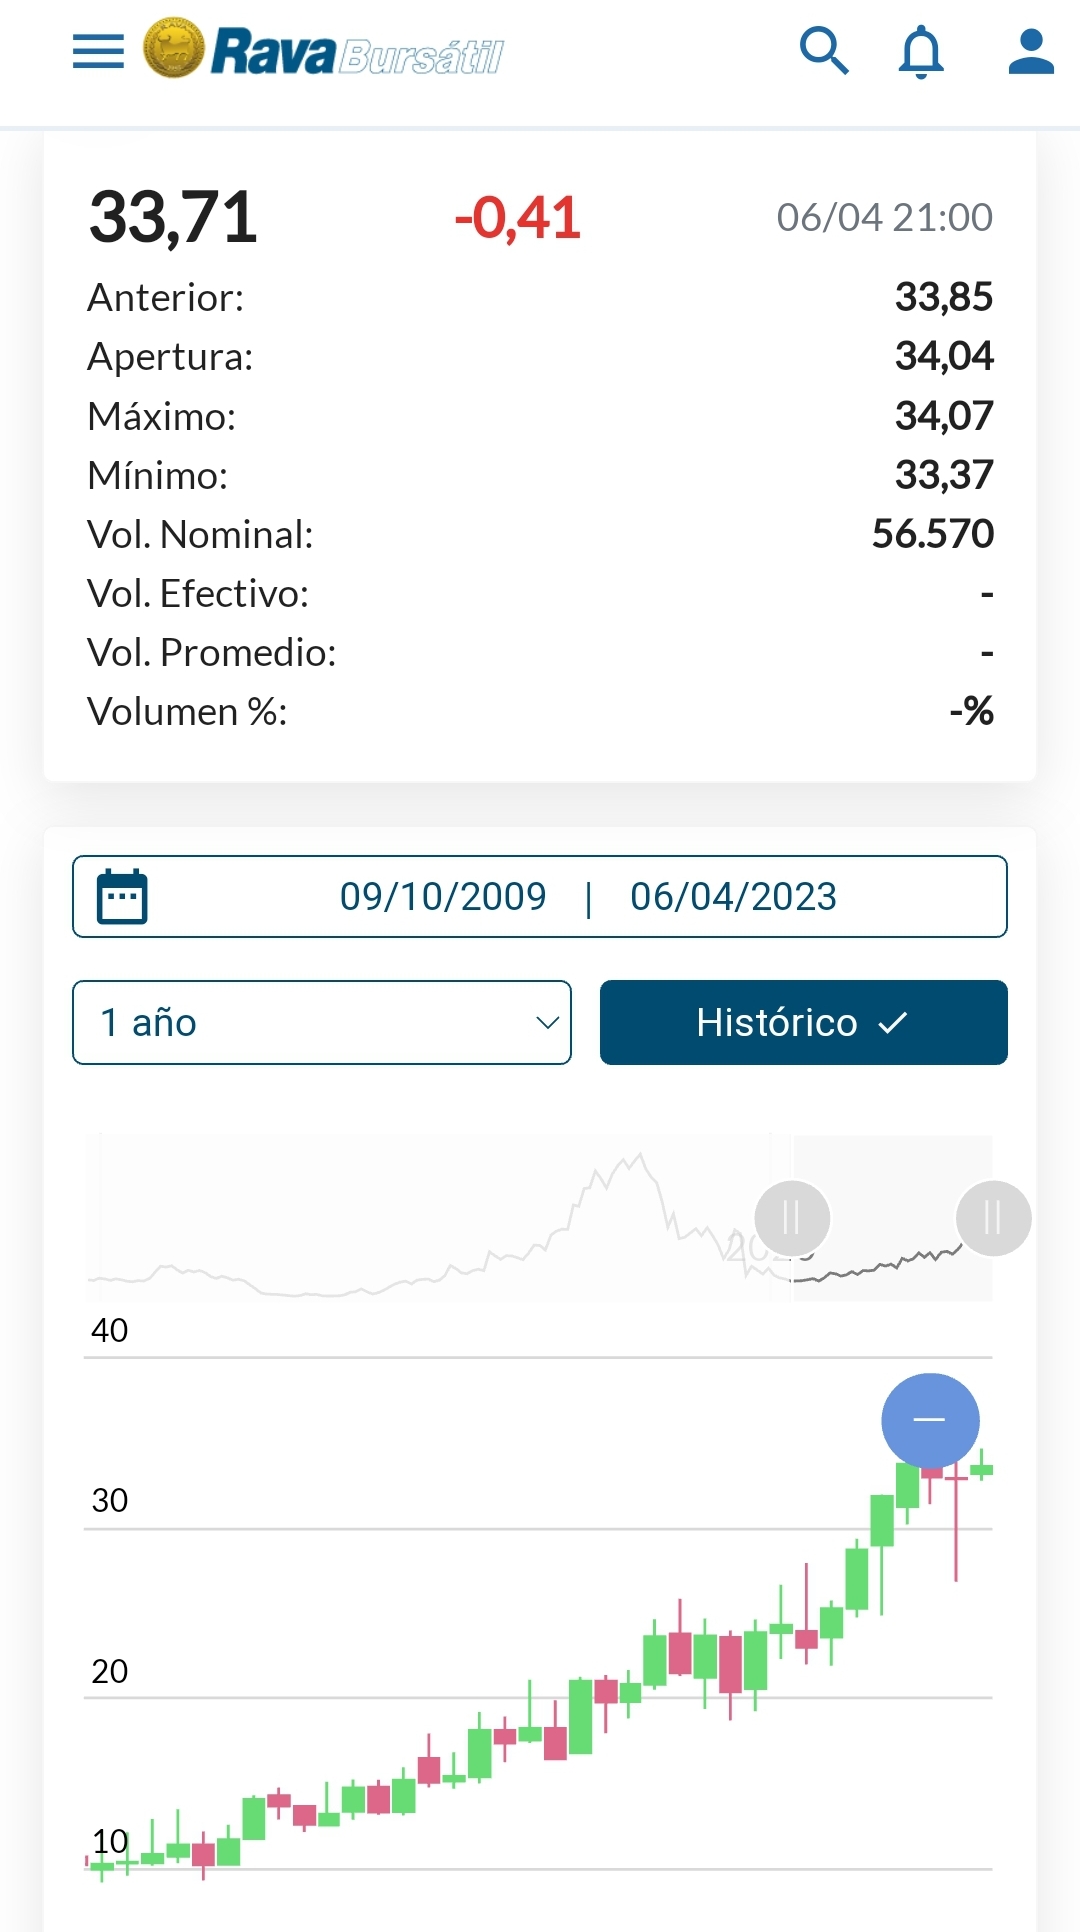Viewport: 1080px width, 1932px height.
Task: Open the search magnifier icon
Action: tap(824, 51)
